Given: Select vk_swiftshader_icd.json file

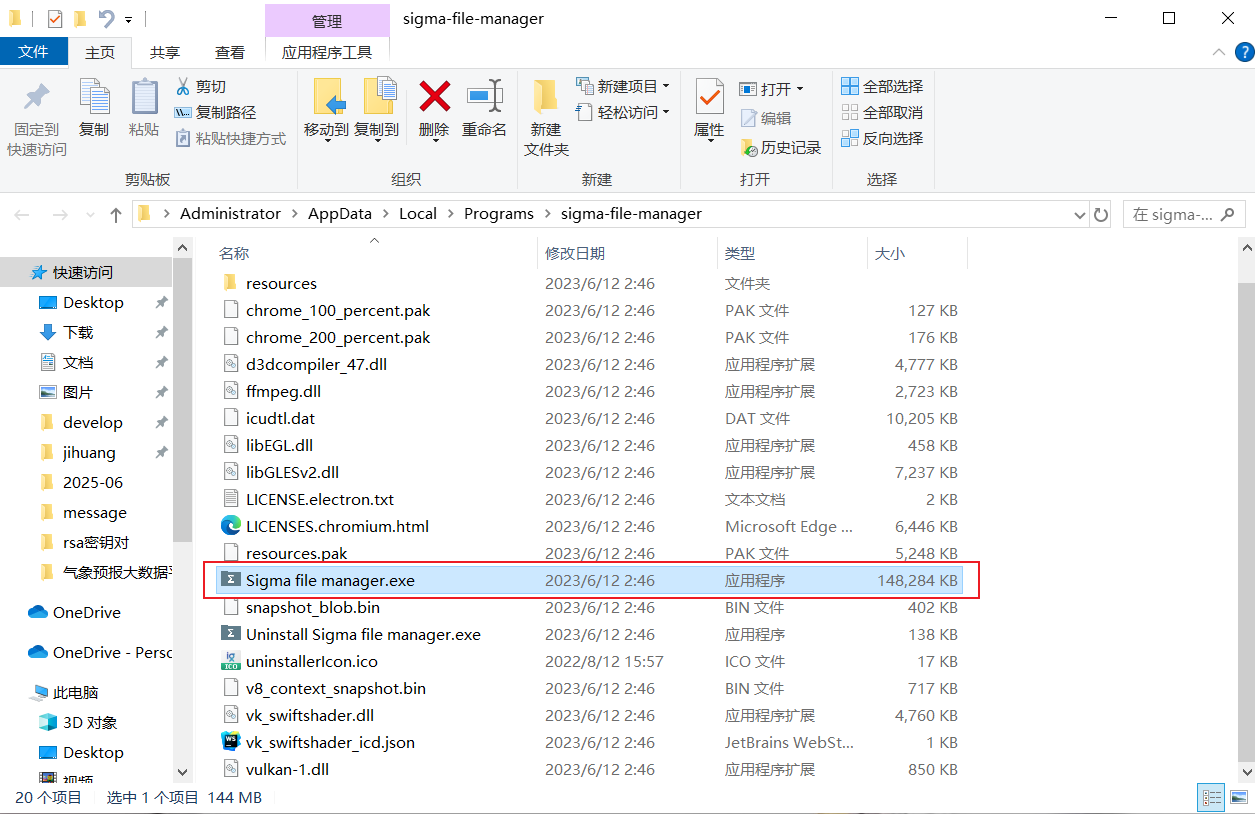Looking at the screenshot, I should (330, 743).
